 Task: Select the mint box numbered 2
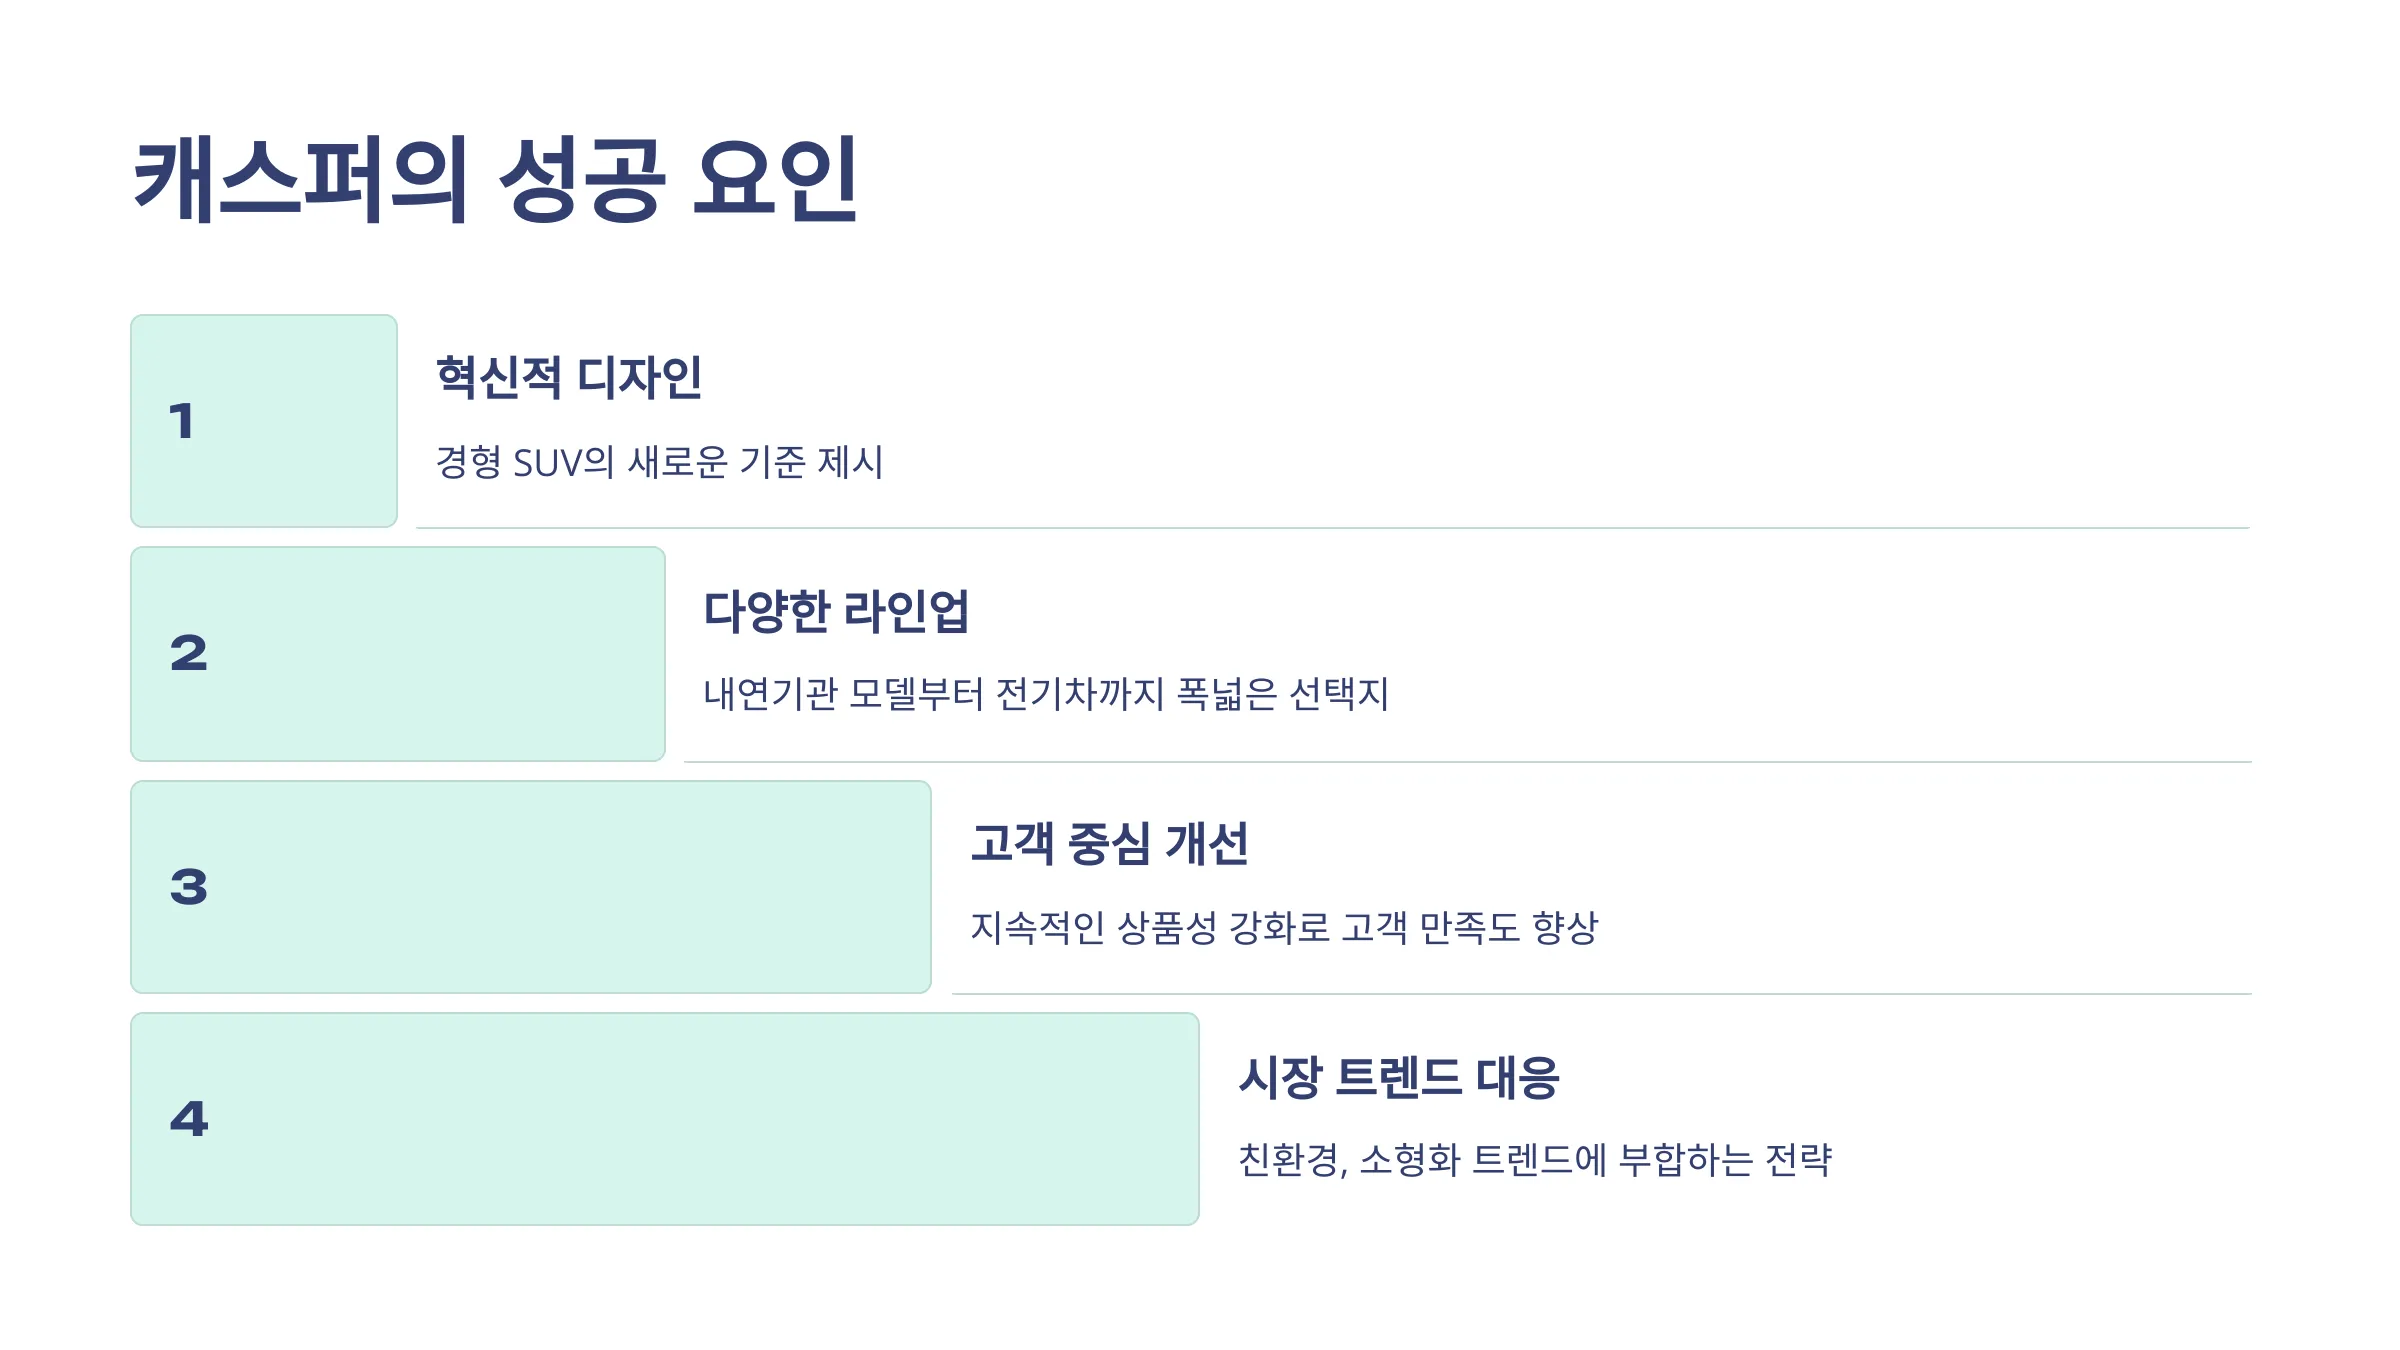[398, 654]
